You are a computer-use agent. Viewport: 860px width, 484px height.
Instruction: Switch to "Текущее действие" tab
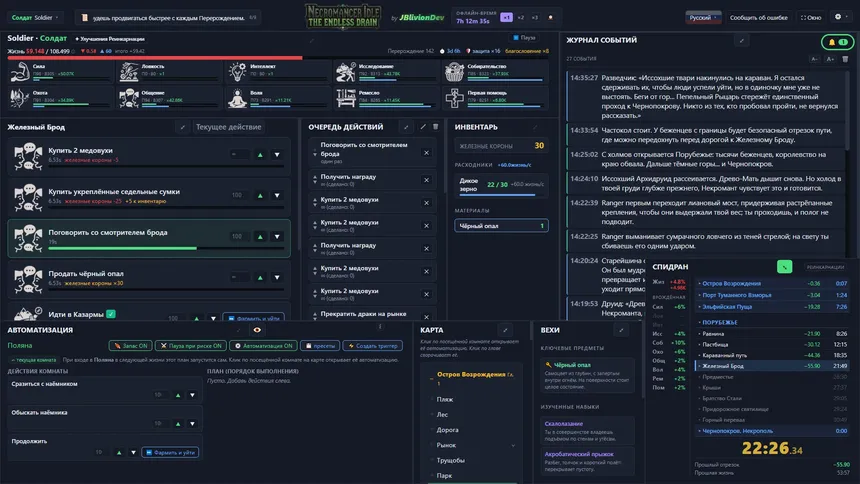point(228,127)
